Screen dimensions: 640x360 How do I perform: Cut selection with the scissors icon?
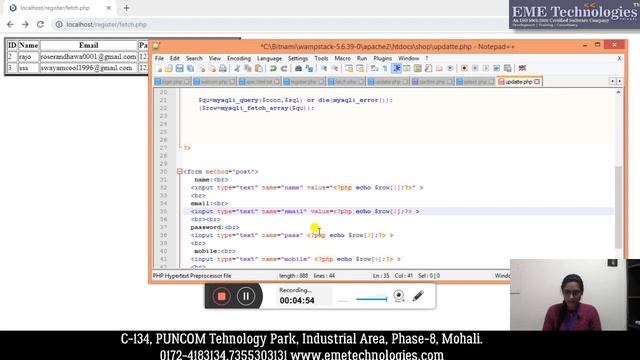point(236,68)
